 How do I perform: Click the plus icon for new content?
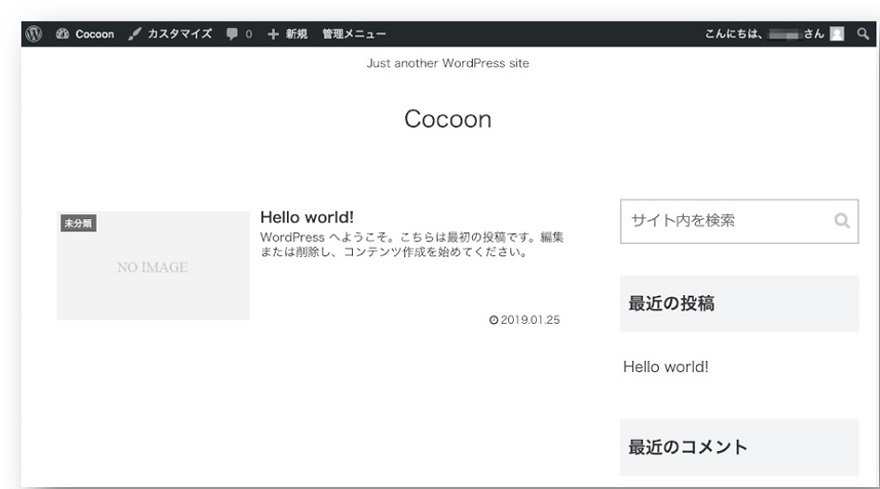[x=273, y=34]
